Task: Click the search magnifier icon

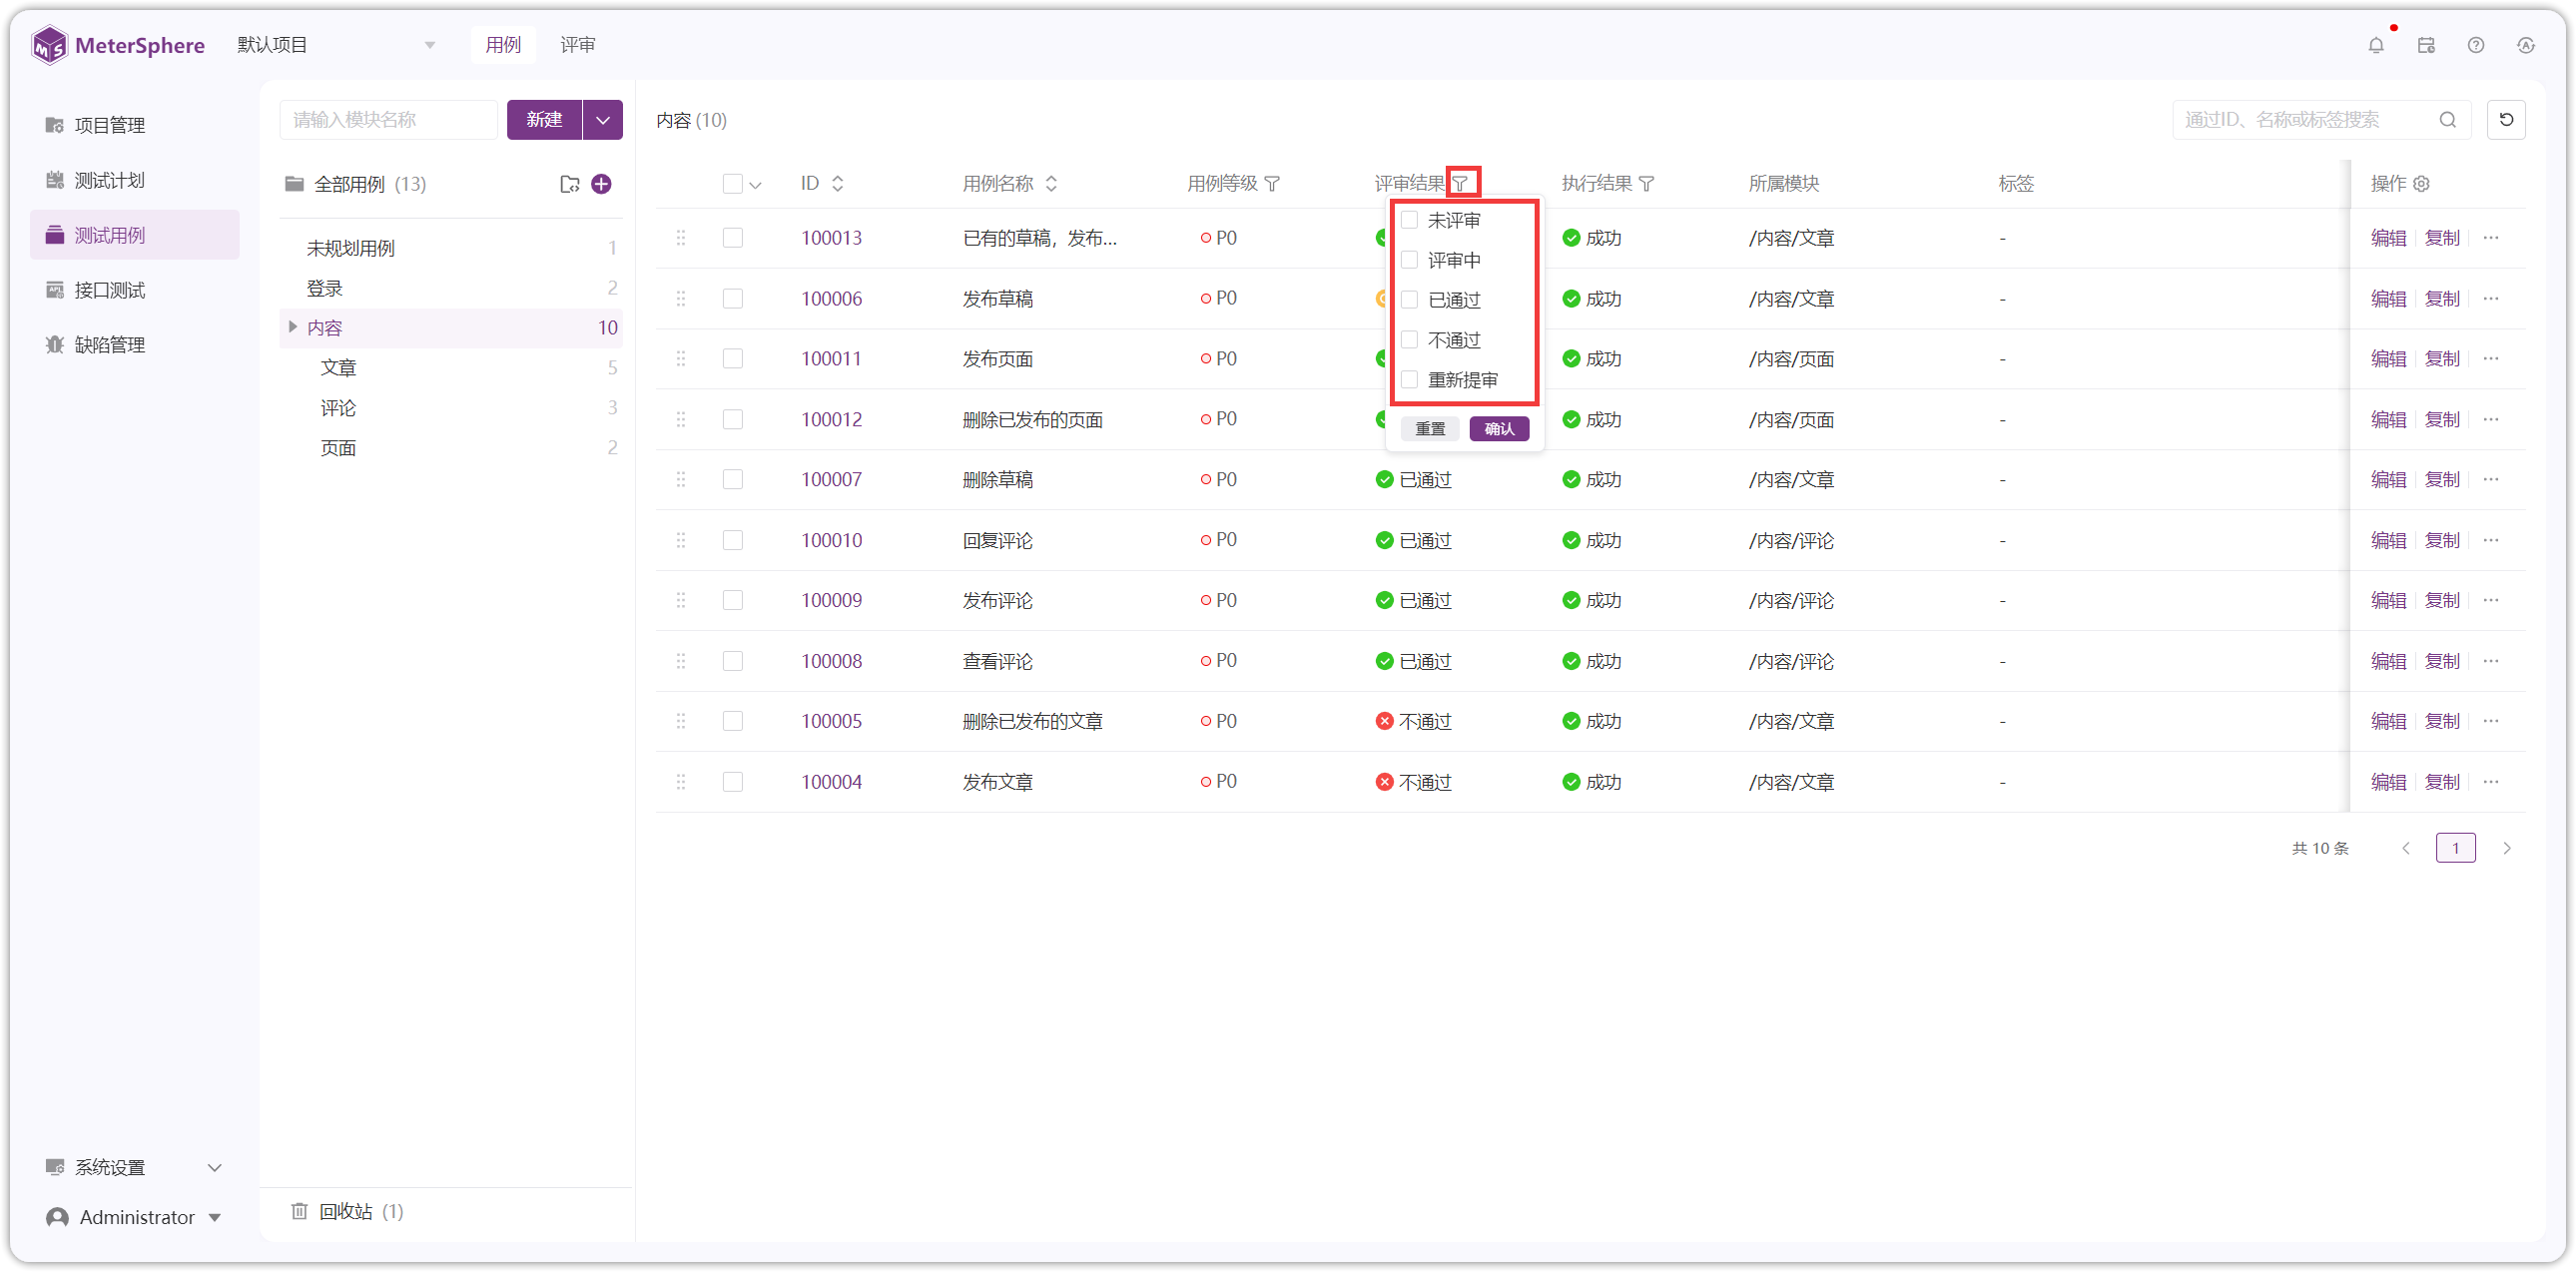Action: (2447, 120)
